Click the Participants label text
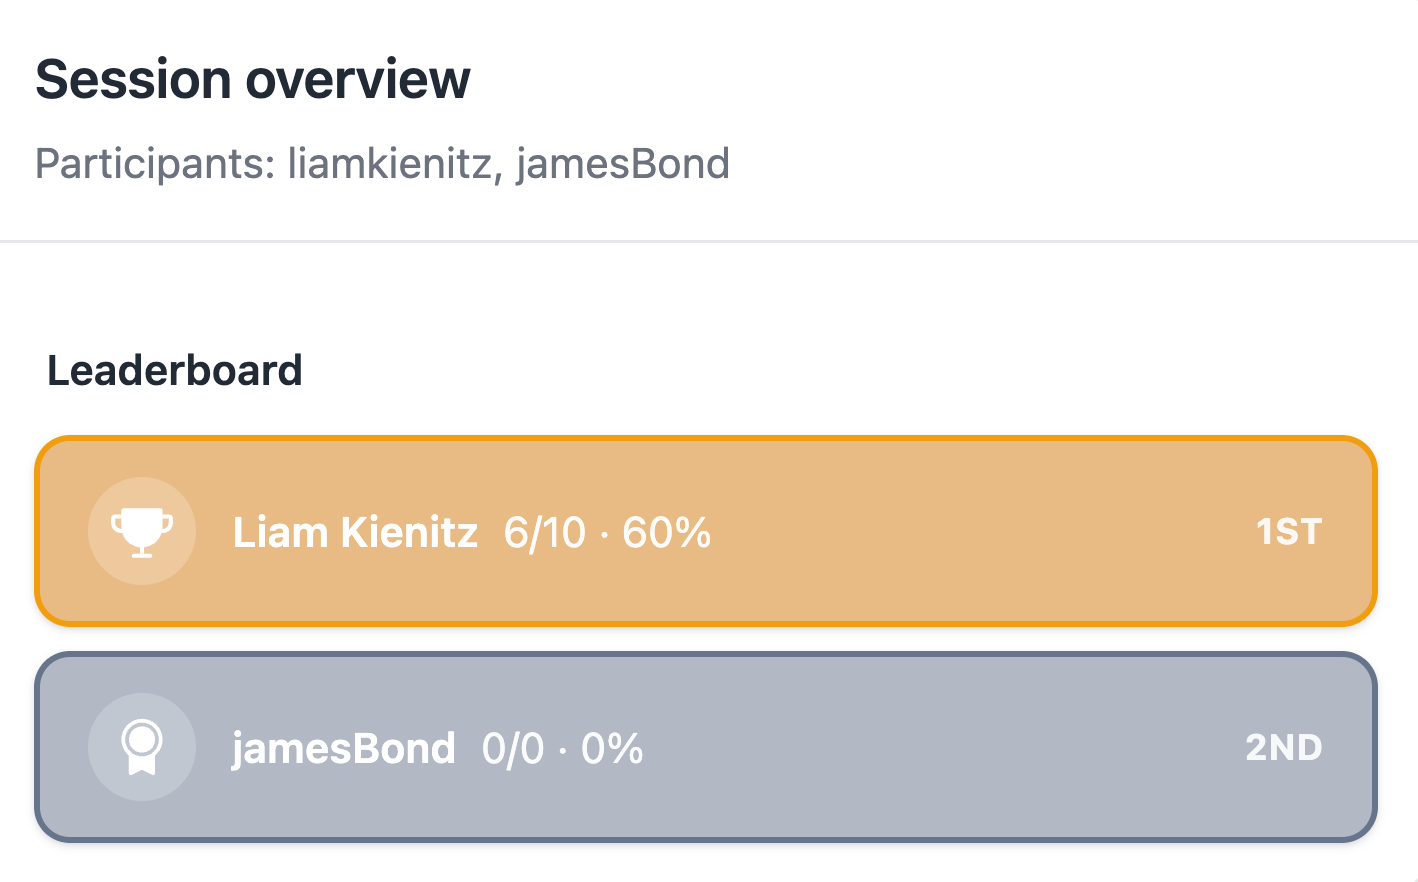This screenshot has height=882, width=1418. click(155, 164)
